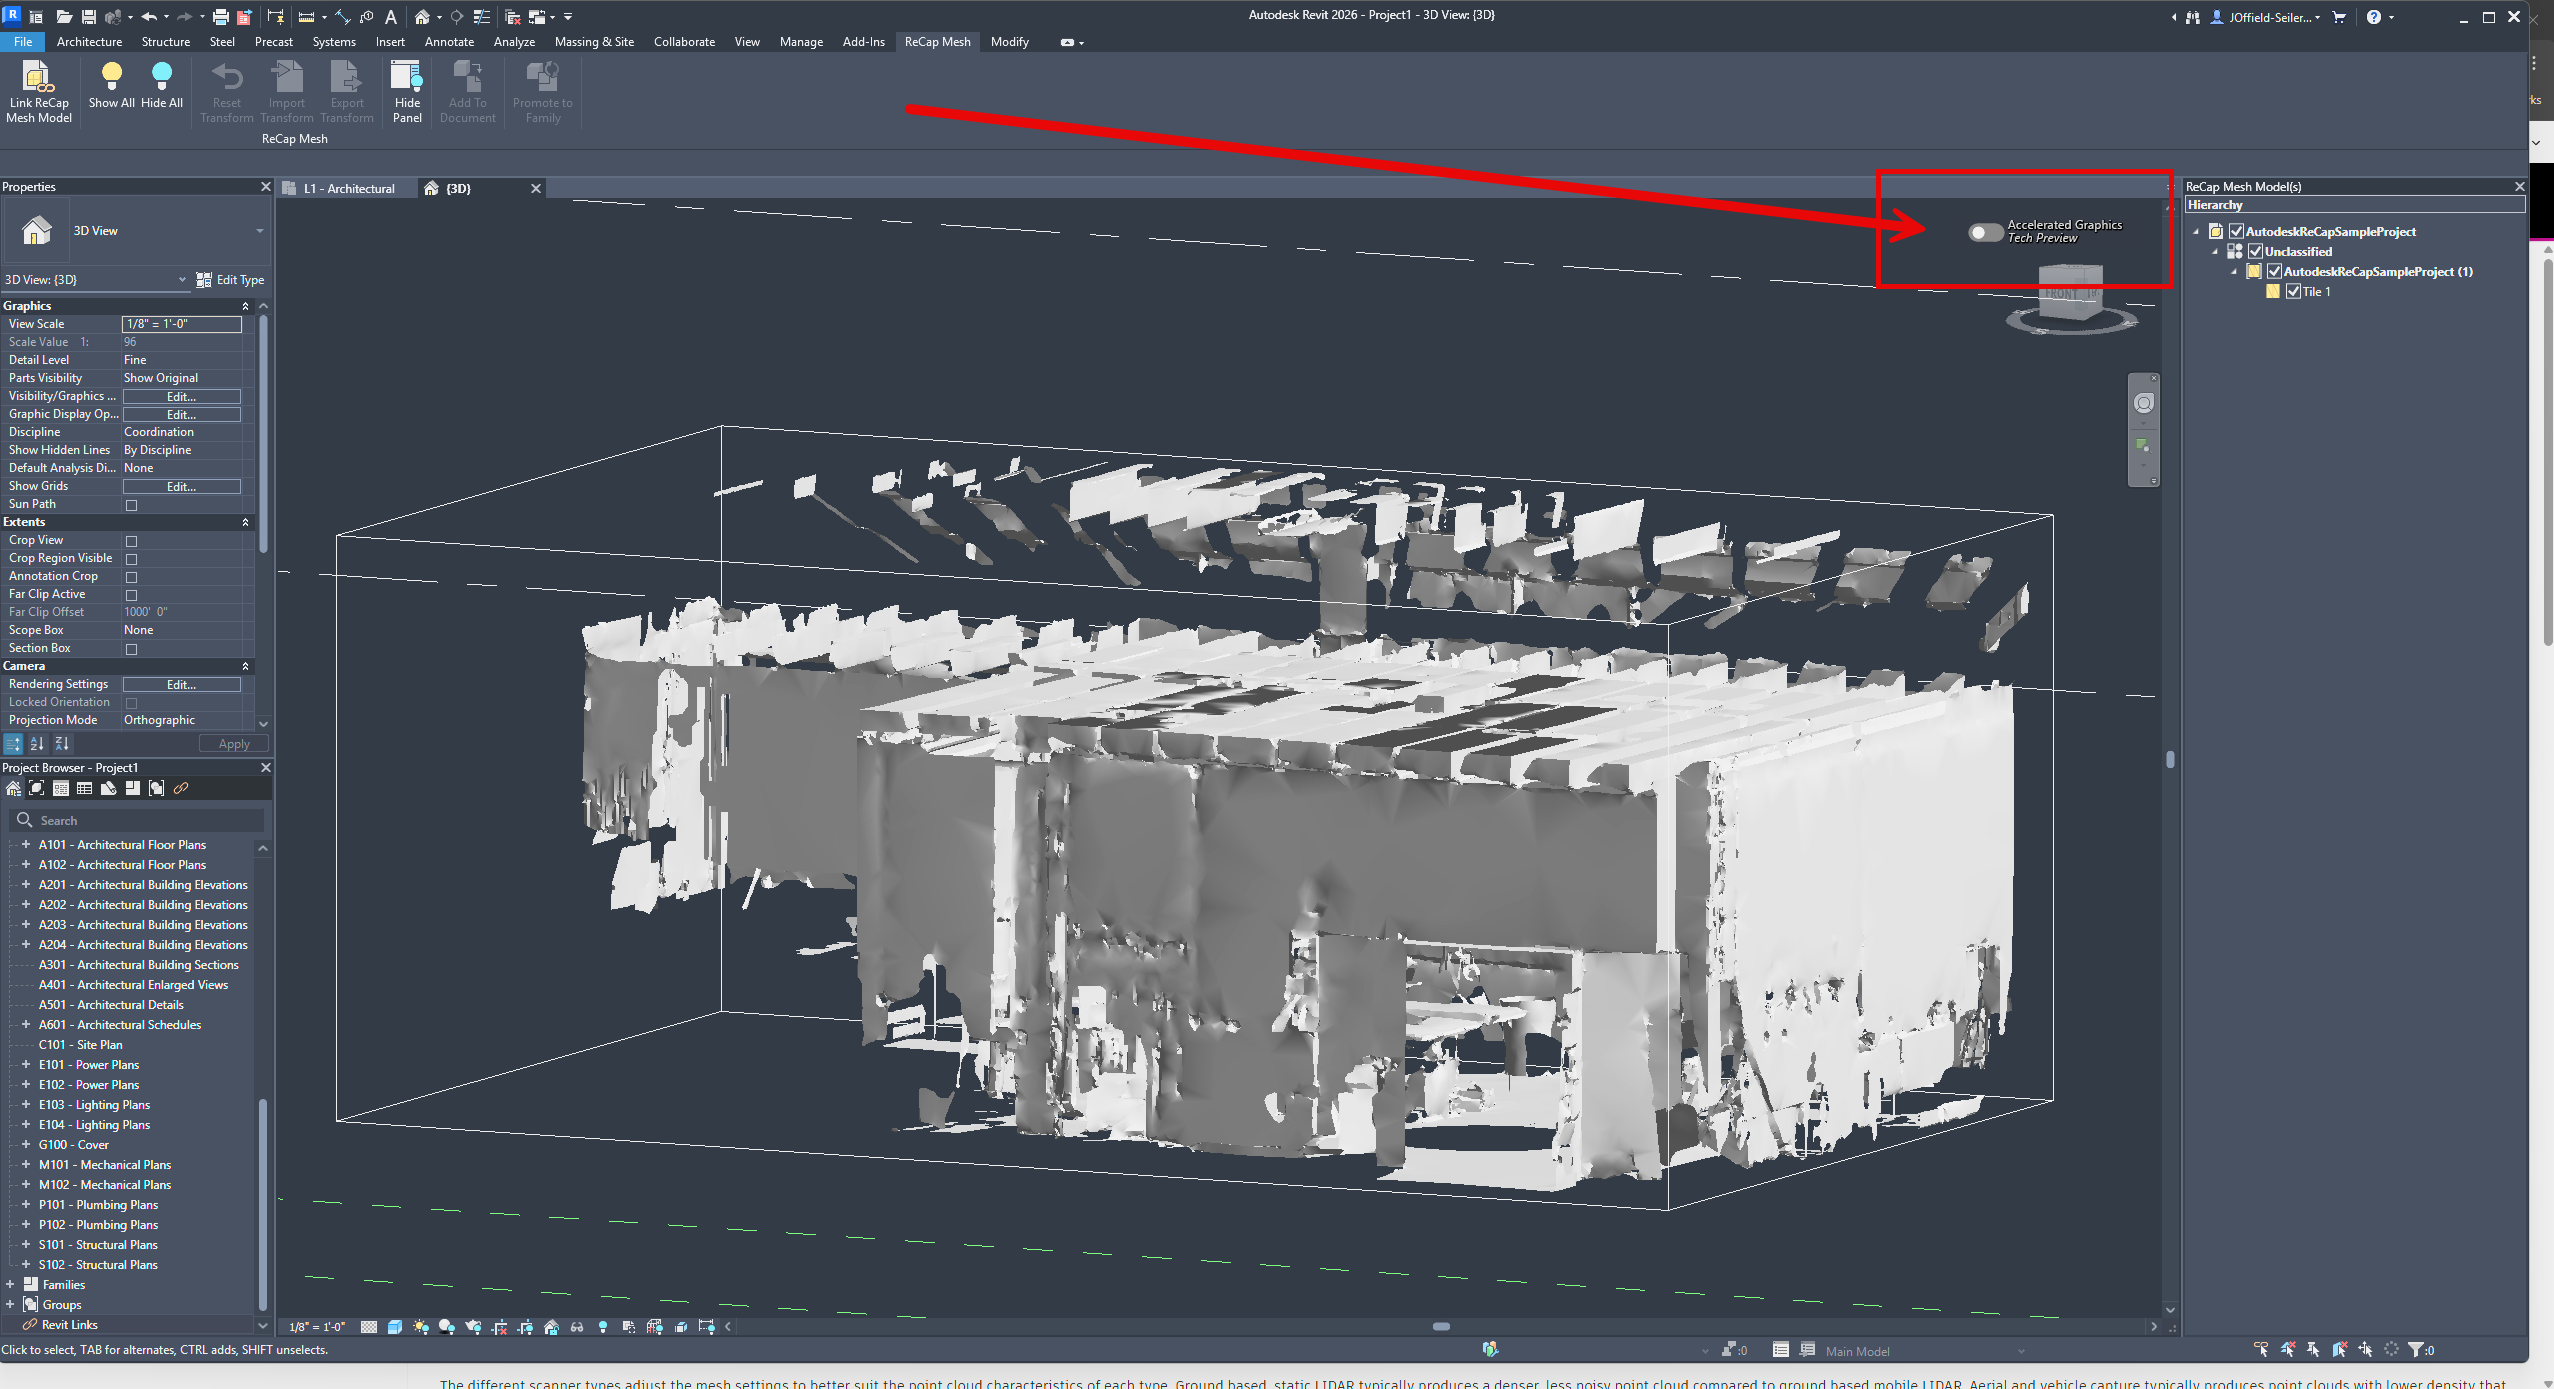Uncheck AutodeskReCapSampleProject top-level checkbox
Image resolution: width=2554 pixels, height=1389 pixels.
coord(2236,232)
